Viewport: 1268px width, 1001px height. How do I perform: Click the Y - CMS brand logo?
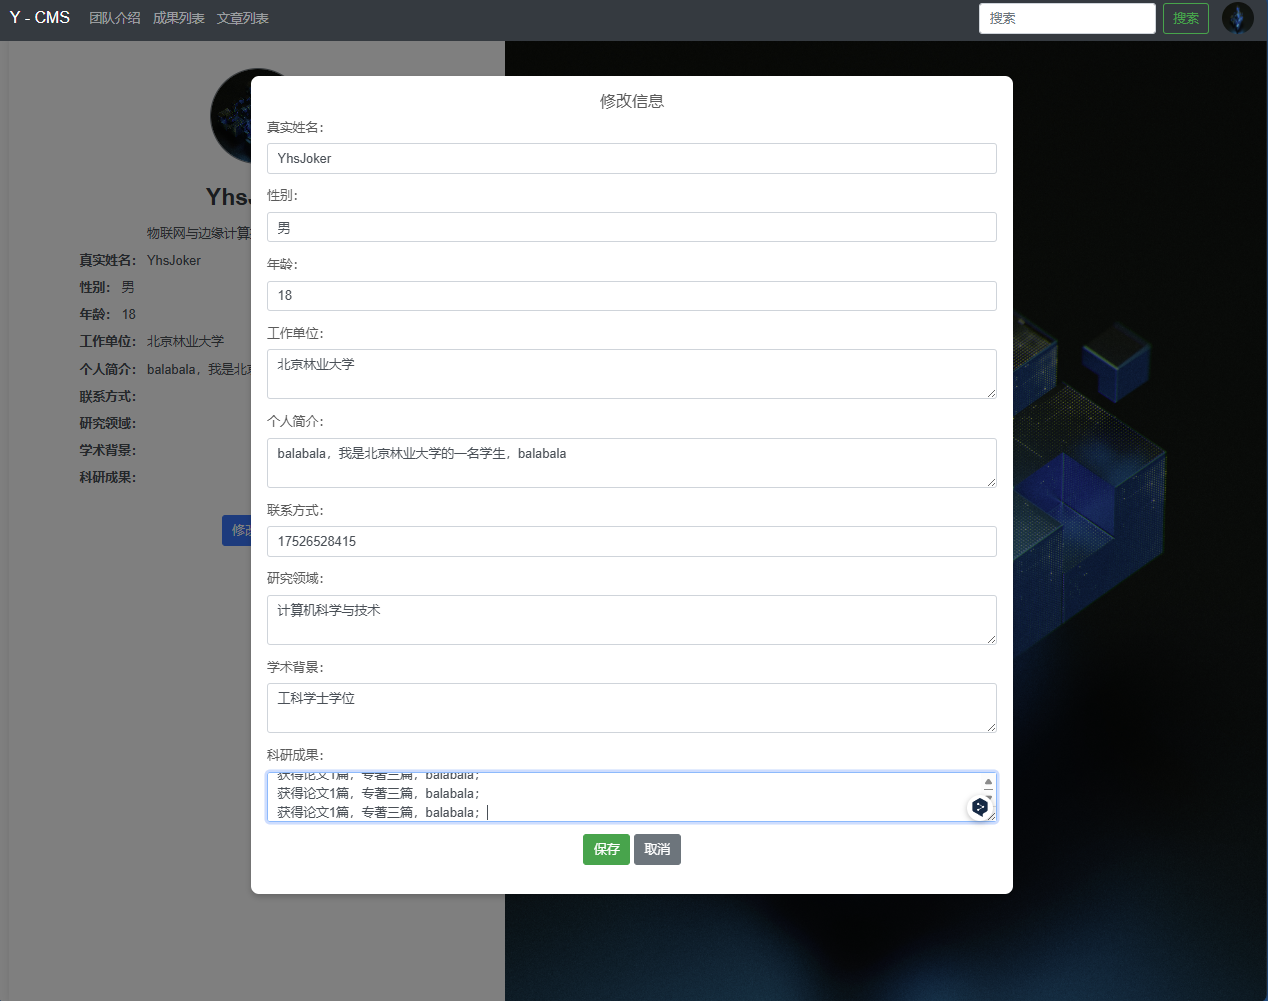[40, 18]
